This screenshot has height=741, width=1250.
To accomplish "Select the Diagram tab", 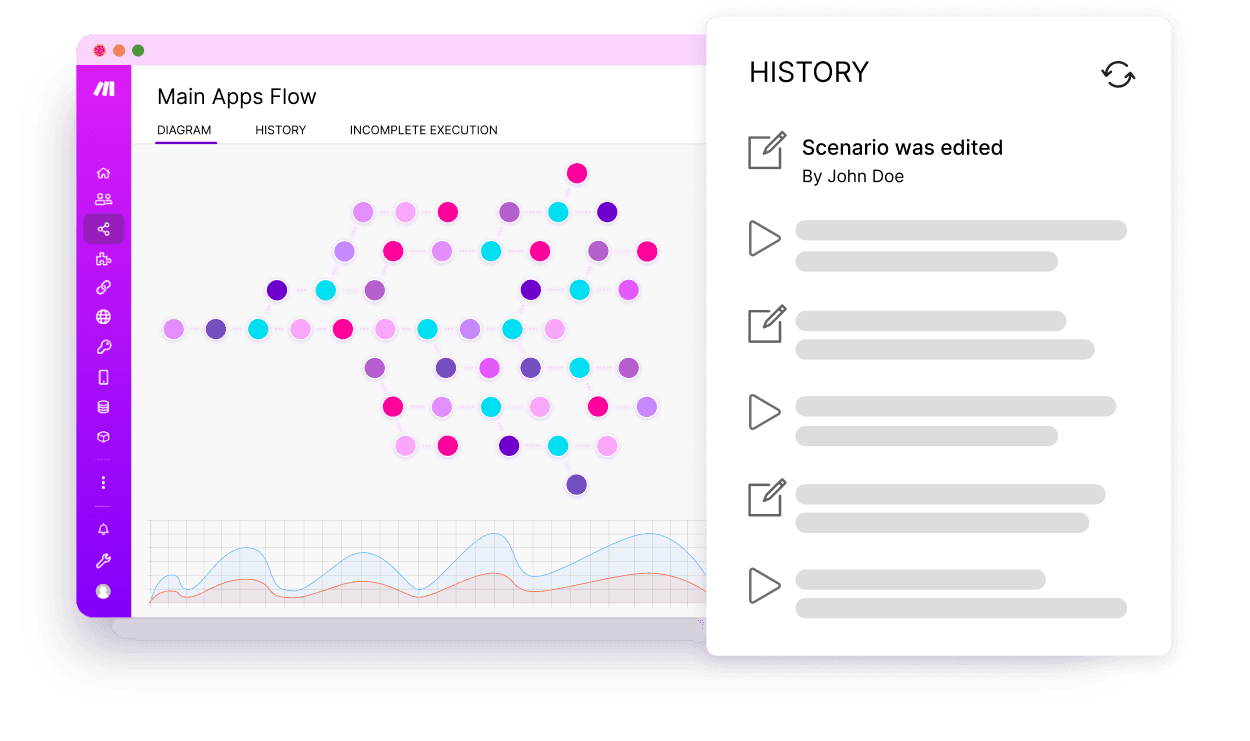I will coord(184,130).
